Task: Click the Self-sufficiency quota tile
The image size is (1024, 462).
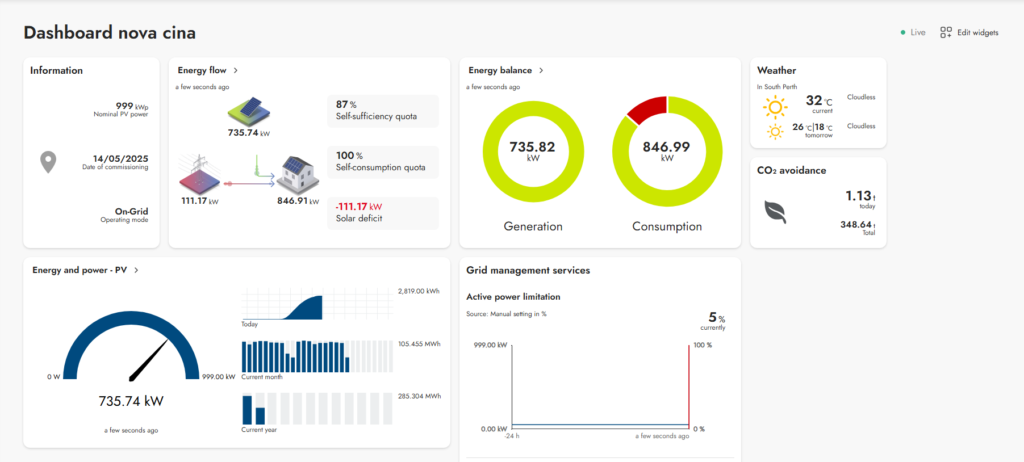Action: [x=382, y=110]
